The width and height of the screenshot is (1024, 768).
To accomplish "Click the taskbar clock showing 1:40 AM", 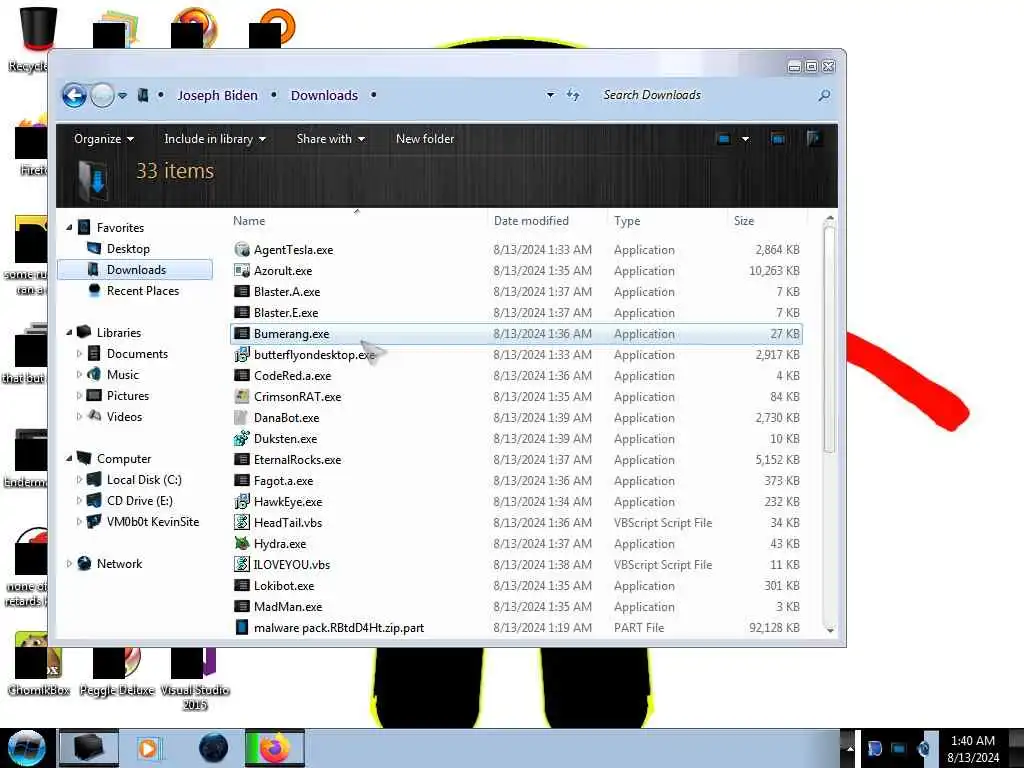I will 972,748.
